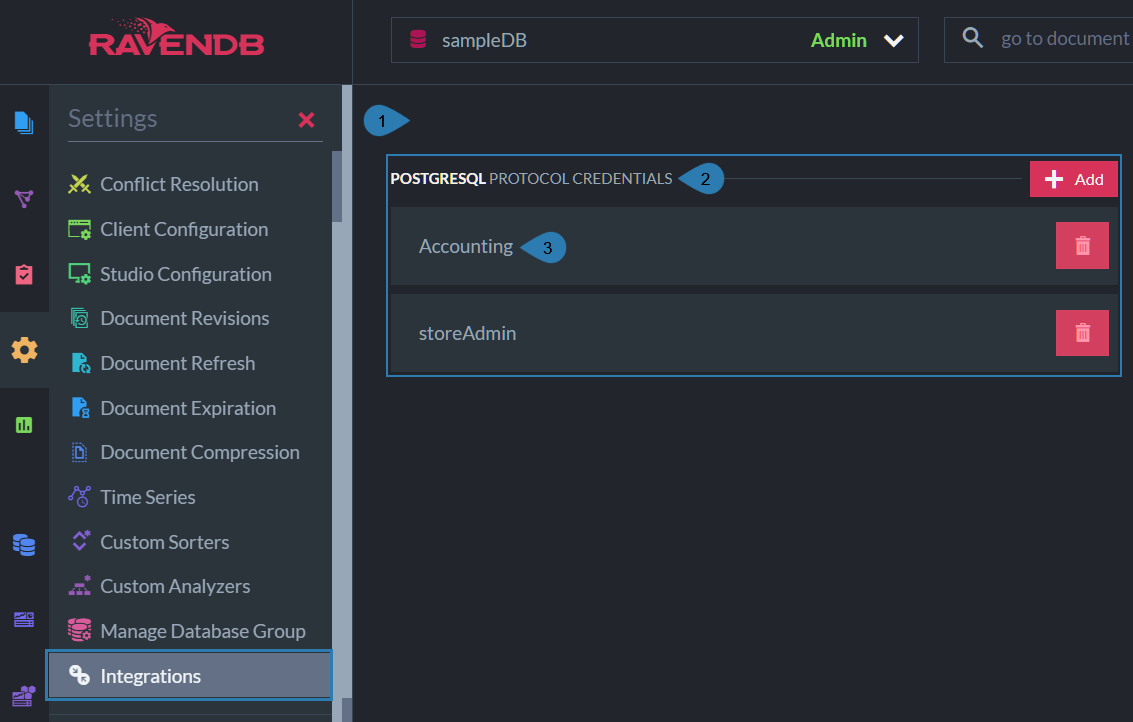Open the Databases stack sidebar icon
Screen dimensions: 1133x722
[24, 545]
